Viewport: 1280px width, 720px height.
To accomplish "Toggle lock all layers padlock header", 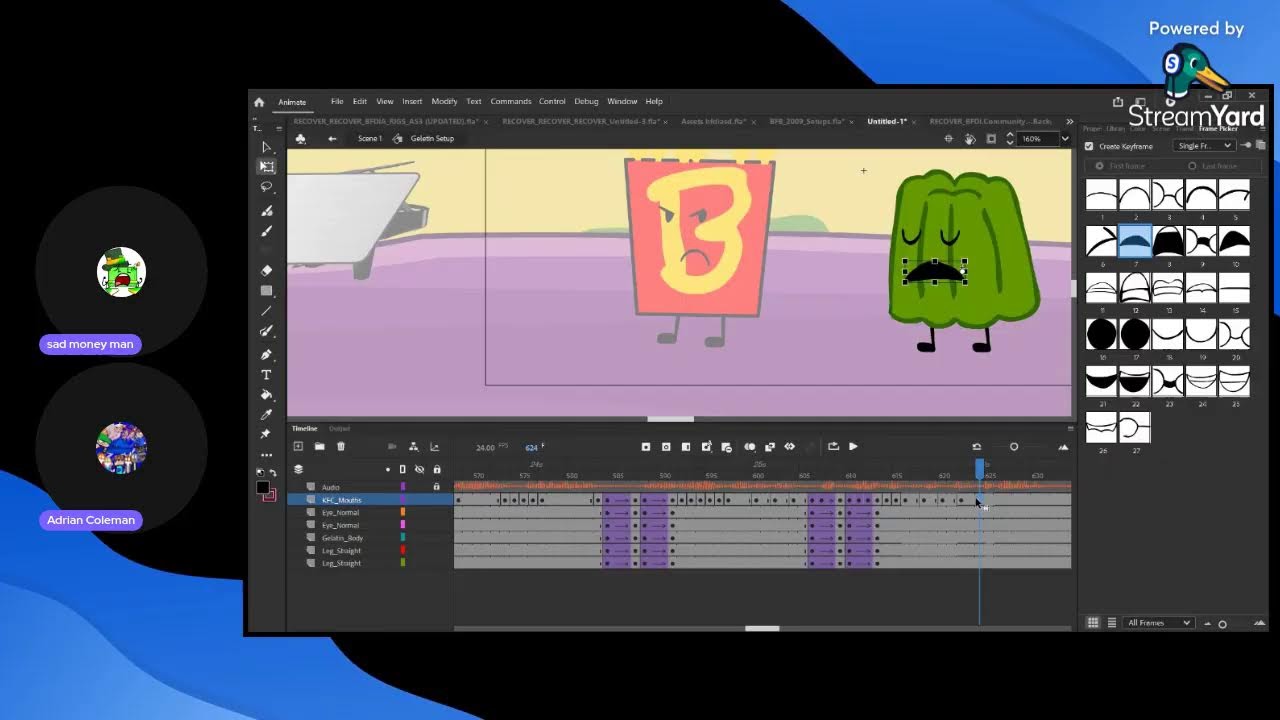I will coord(436,469).
